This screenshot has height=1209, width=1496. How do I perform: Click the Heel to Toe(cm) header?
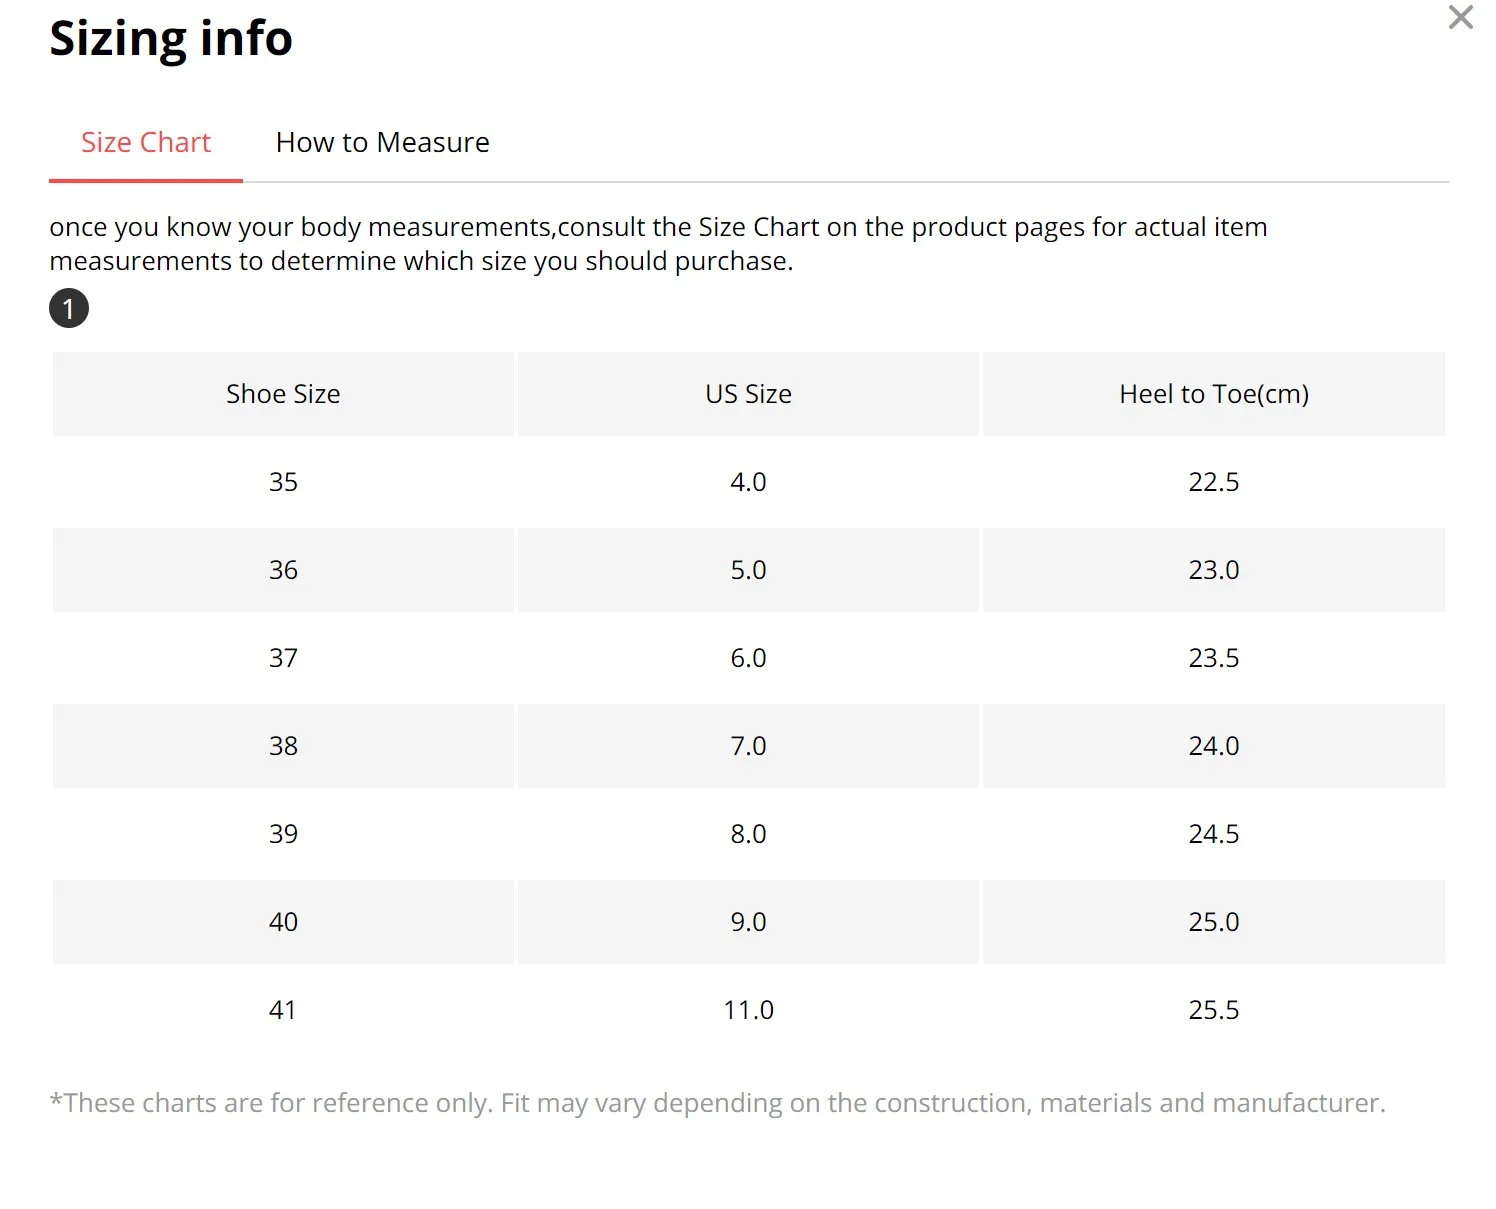1213,394
